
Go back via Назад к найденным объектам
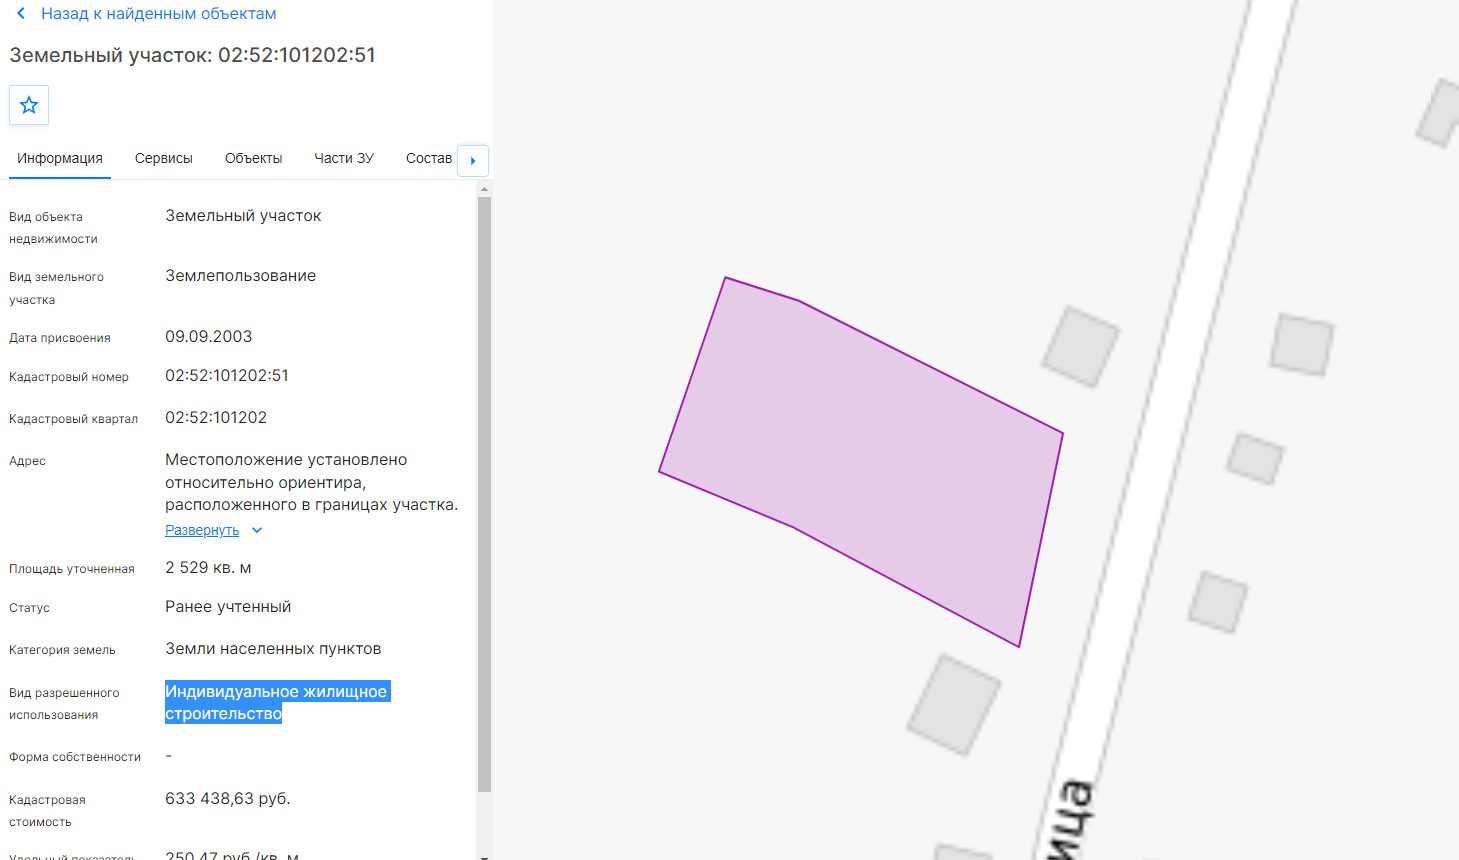click(x=159, y=14)
